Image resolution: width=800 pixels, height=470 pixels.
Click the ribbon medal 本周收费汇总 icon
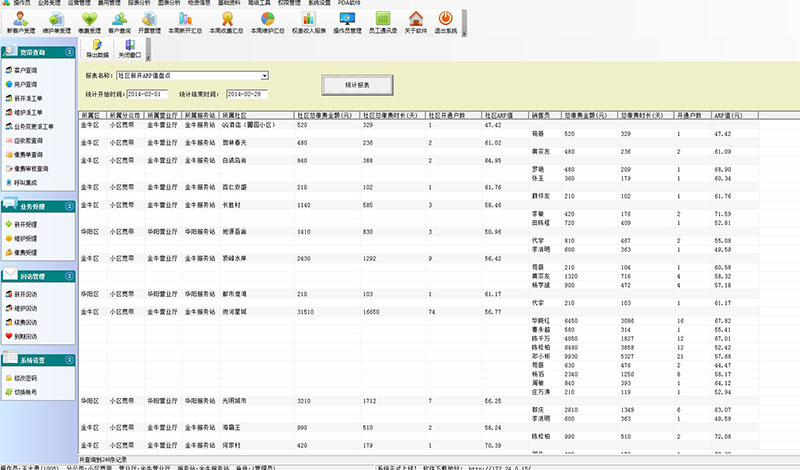tap(226, 22)
